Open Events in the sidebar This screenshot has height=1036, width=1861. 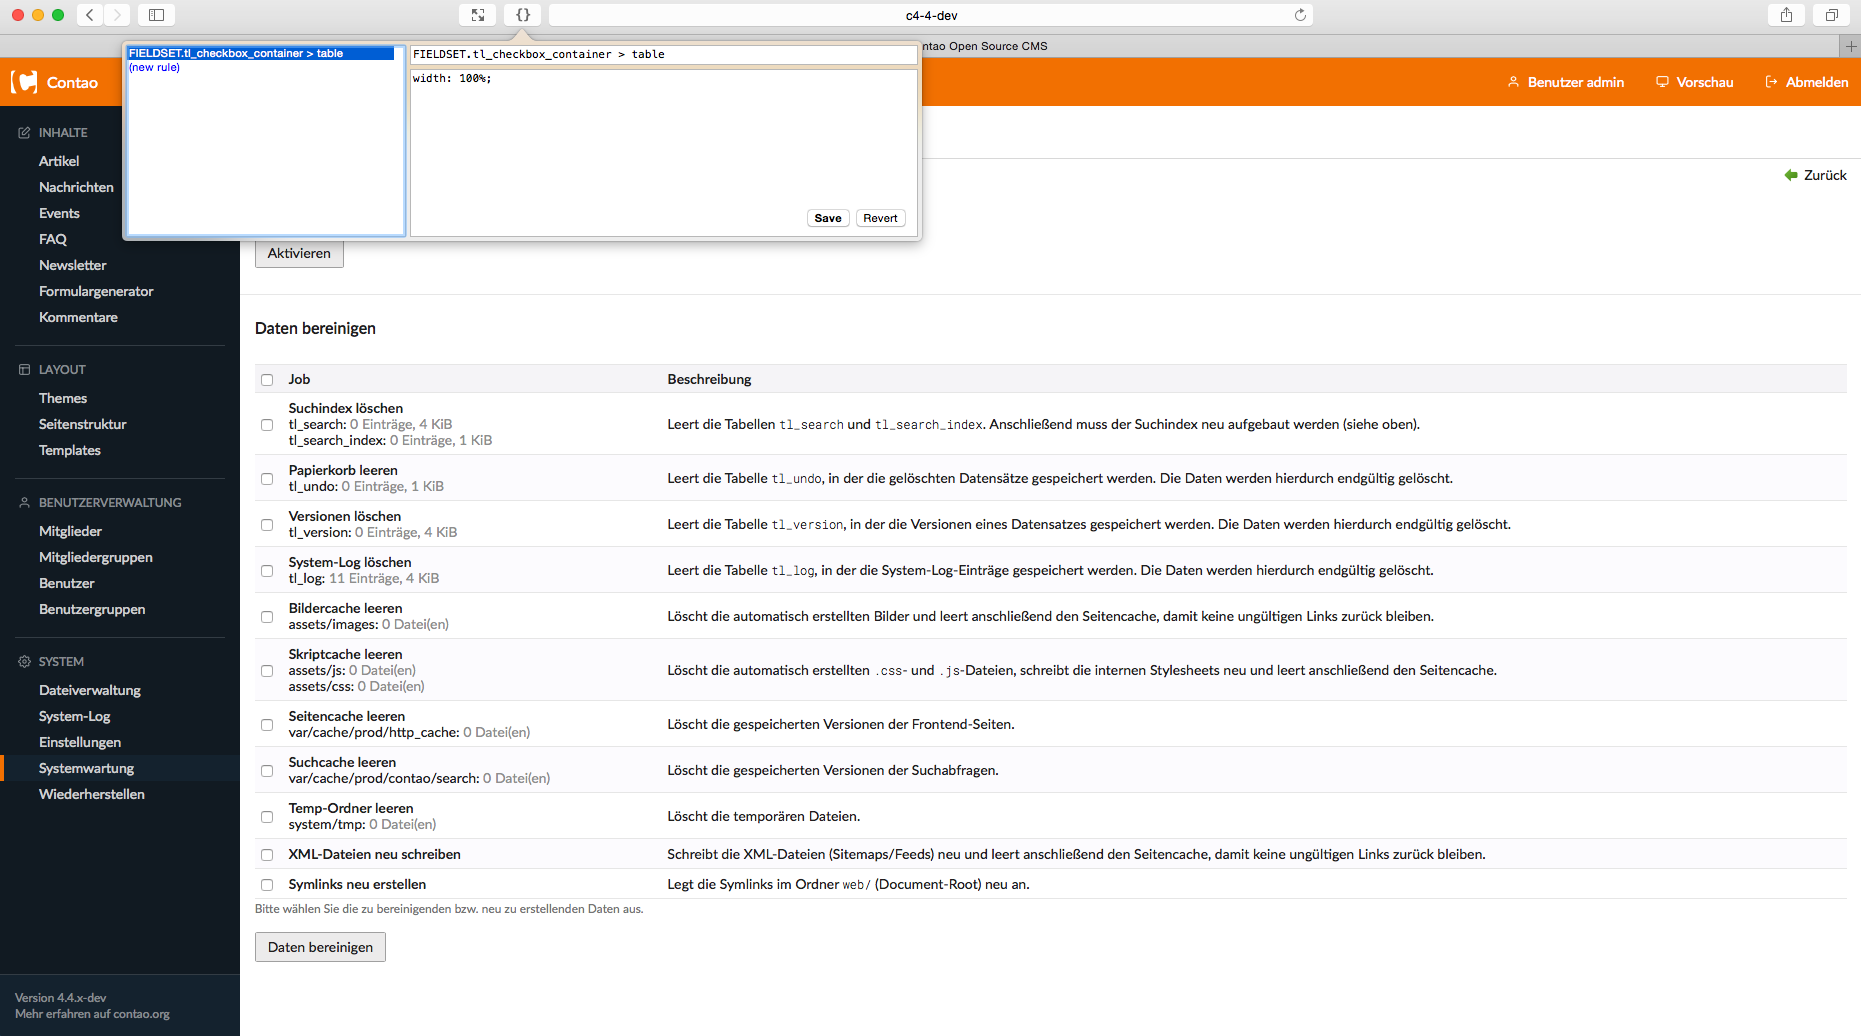click(59, 213)
